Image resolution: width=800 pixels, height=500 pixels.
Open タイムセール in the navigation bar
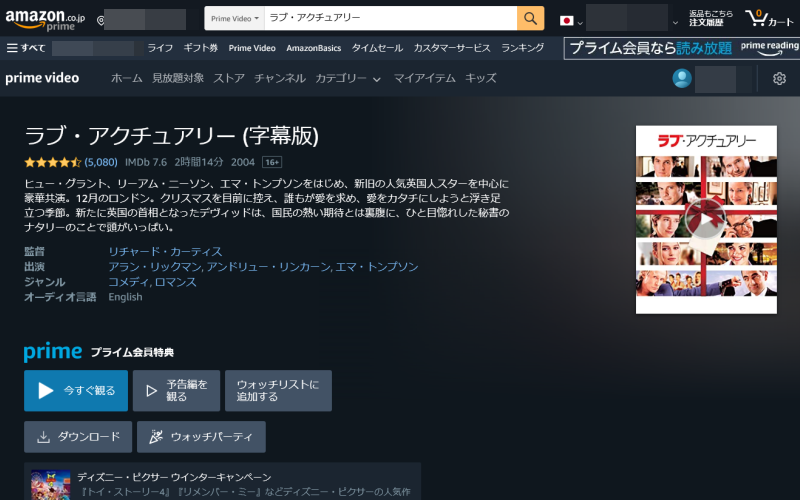377,48
